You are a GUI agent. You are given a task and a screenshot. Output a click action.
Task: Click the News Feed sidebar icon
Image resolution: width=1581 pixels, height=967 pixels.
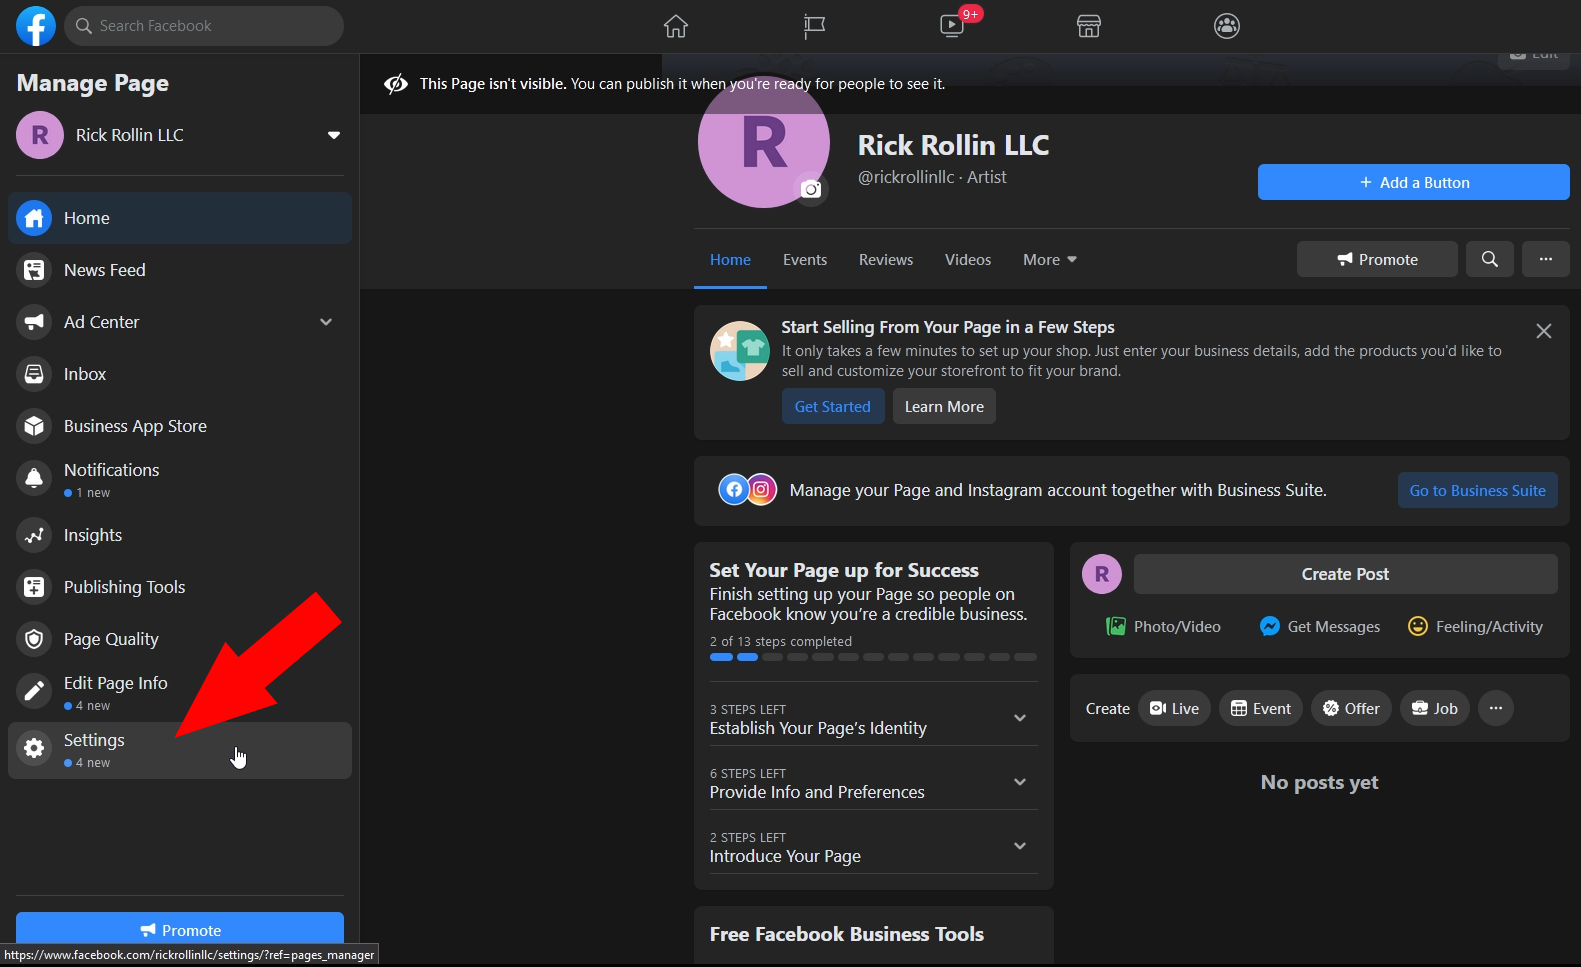coord(34,270)
